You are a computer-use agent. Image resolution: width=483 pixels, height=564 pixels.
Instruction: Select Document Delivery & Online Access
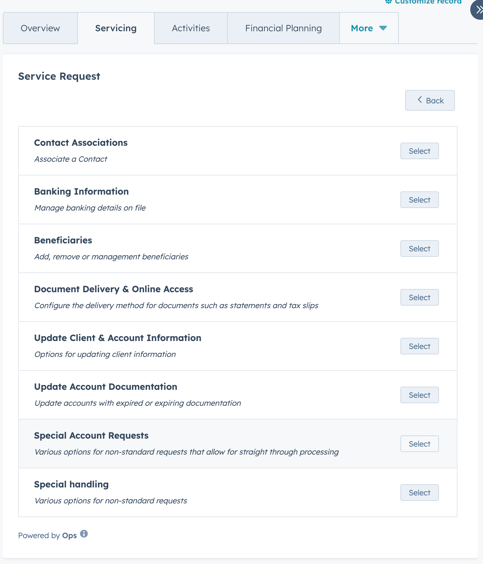[x=419, y=297]
